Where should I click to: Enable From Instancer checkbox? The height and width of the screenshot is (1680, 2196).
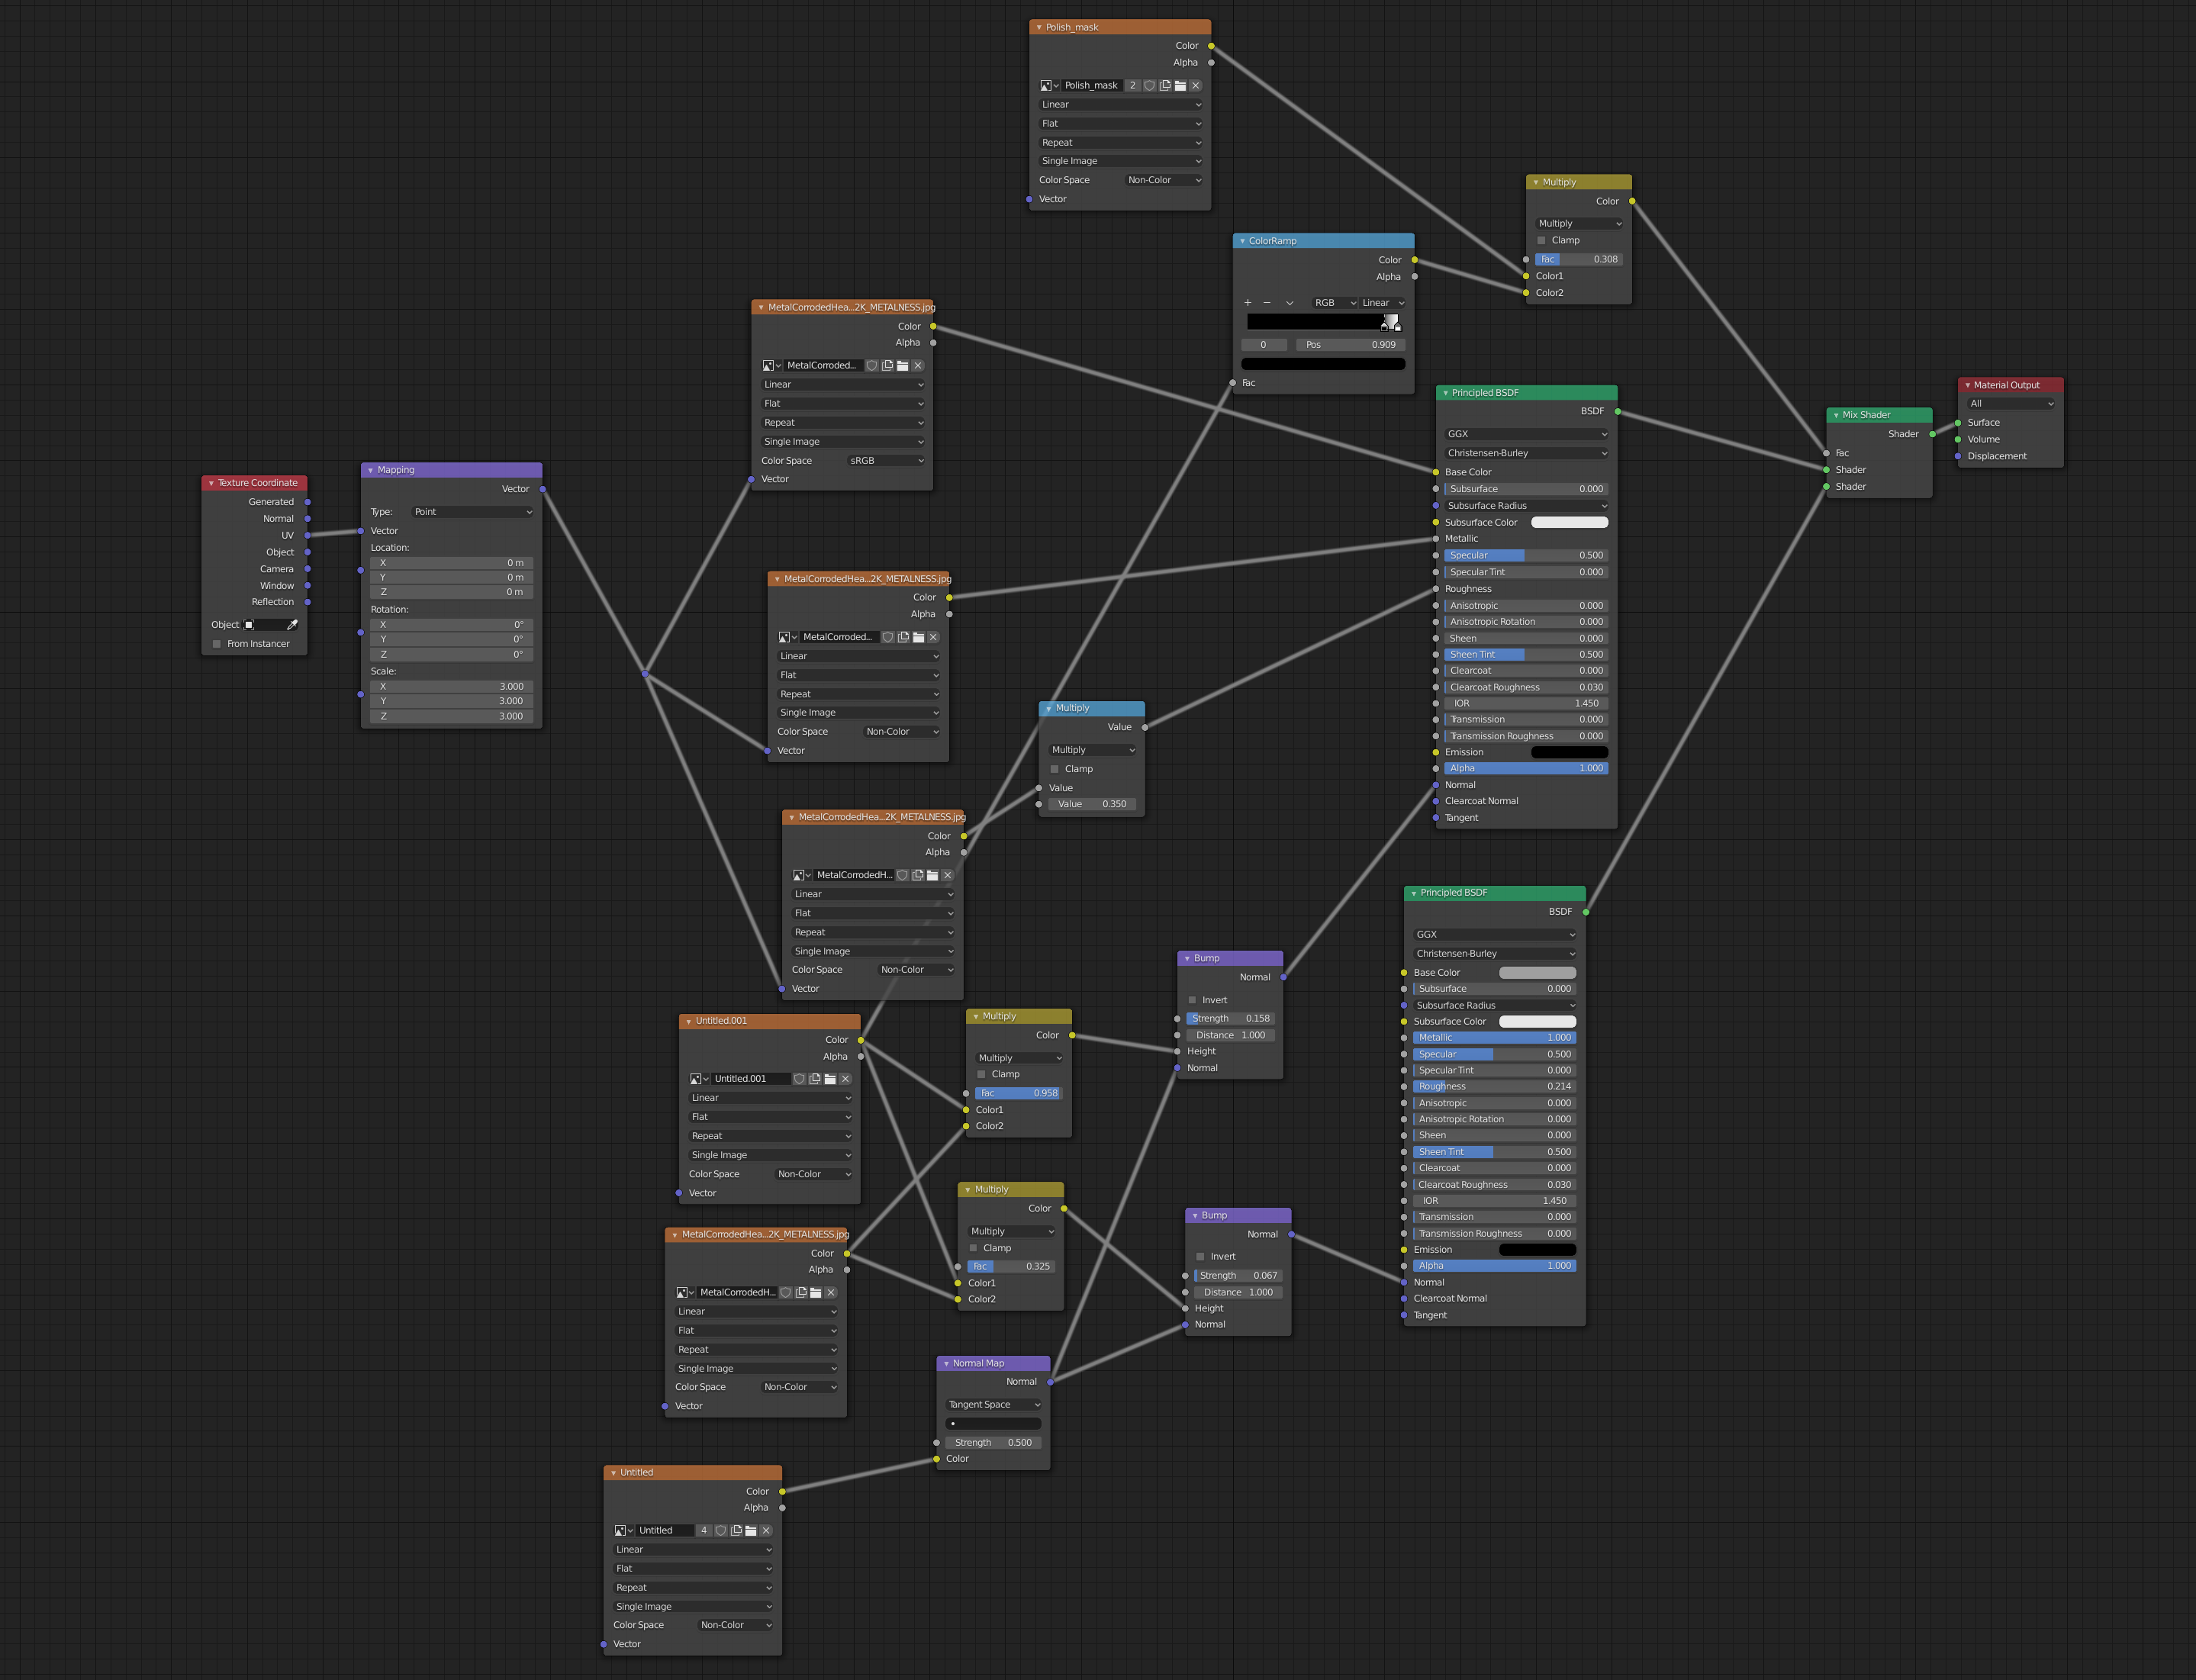coord(217,644)
